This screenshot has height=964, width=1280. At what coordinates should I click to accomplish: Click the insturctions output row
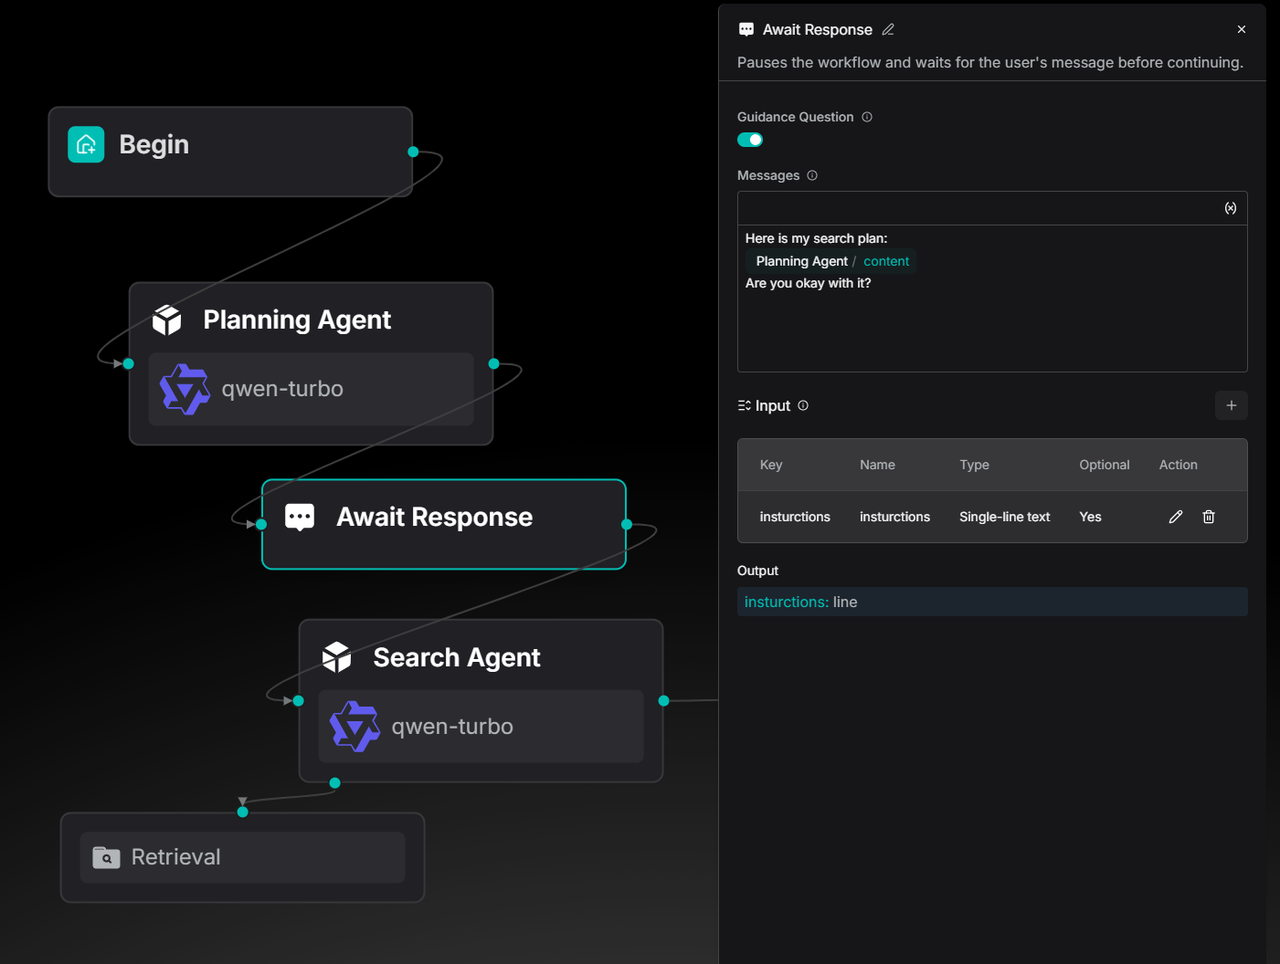point(991,602)
